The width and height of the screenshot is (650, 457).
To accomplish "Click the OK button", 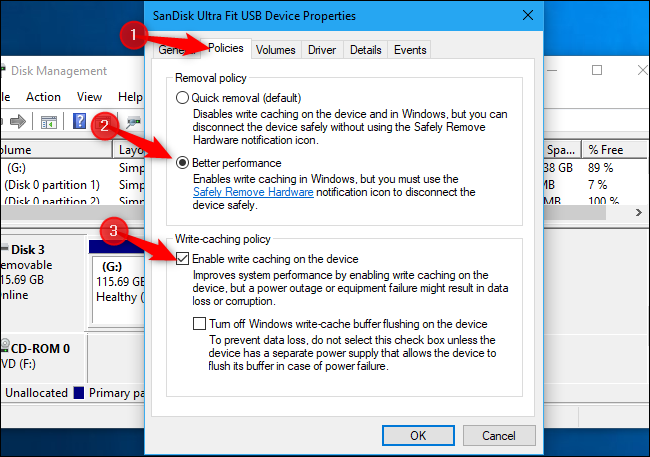I will click(418, 435).
